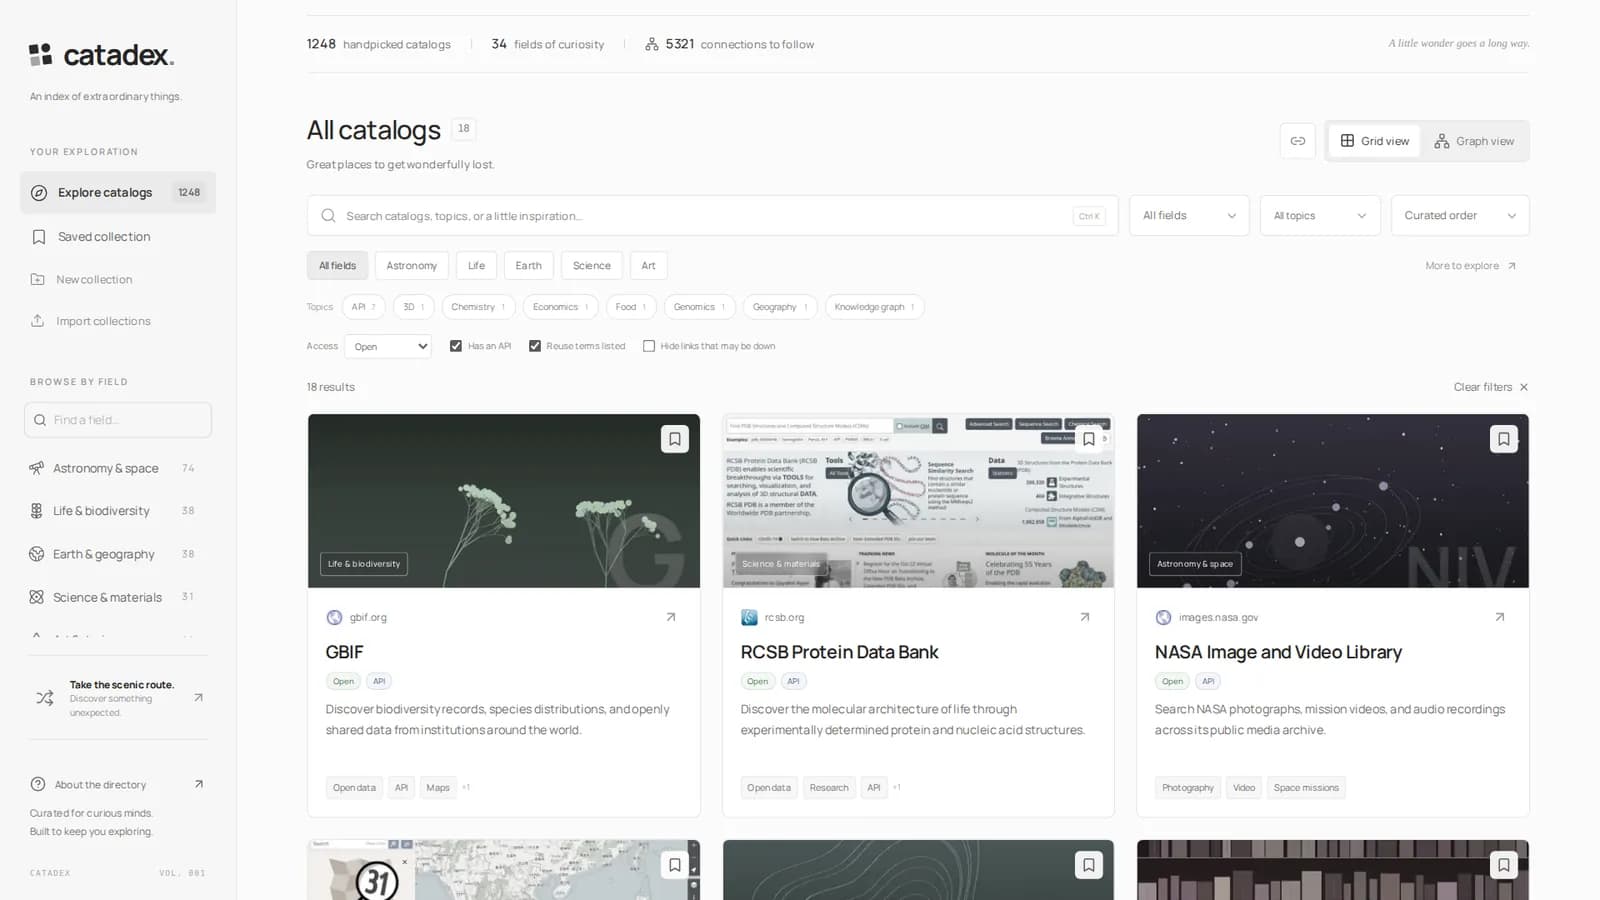
Task: Open the All topics dropdown
Action: pos(1320,216)
